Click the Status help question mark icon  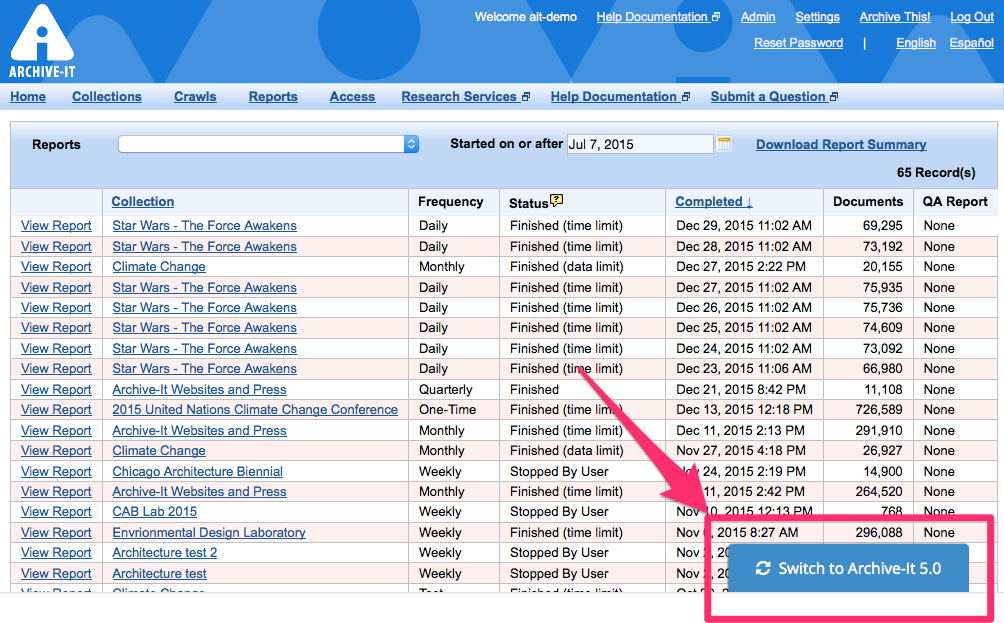pyautogui.click(x=557, y=201)
